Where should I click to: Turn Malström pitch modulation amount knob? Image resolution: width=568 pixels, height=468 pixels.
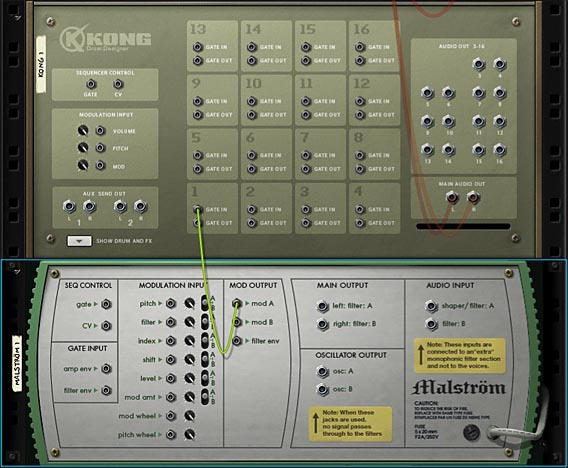(189, 303)
